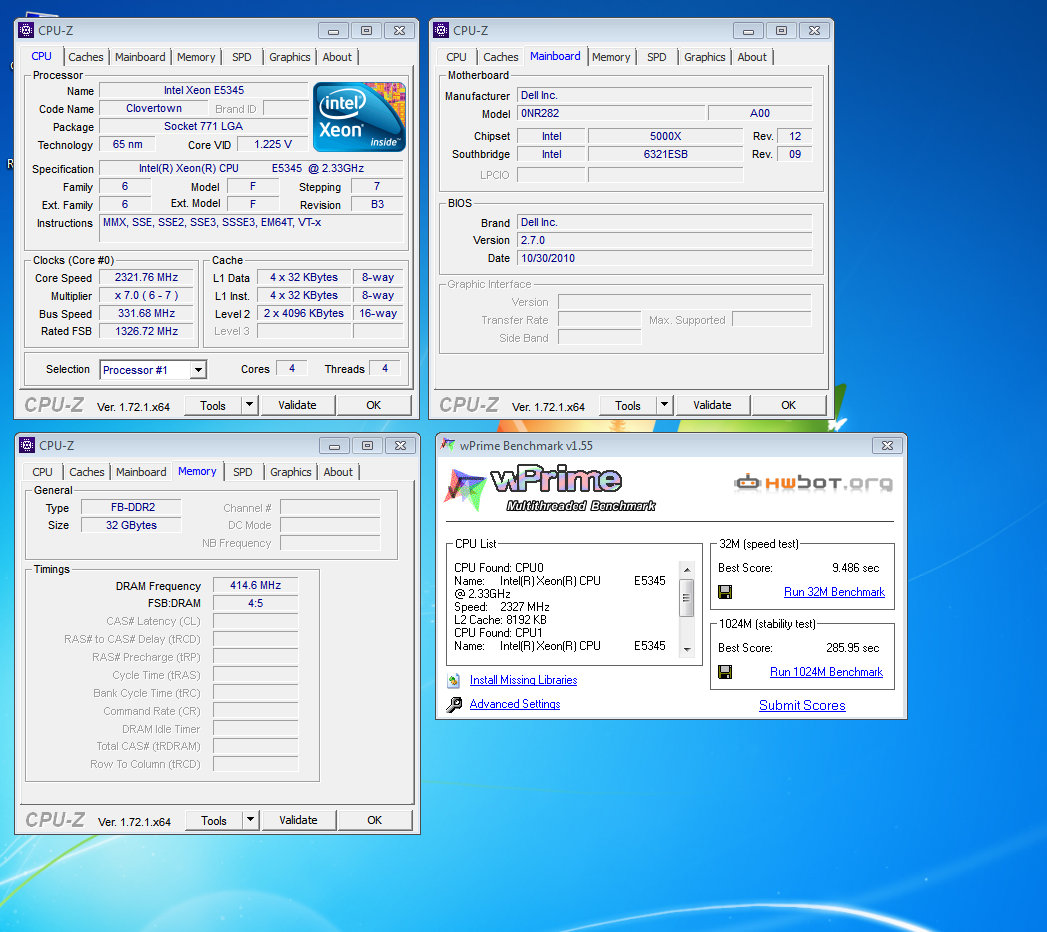Click the CPU List scrollbar thumb
The image size is (1047, 932).
pos(686,598)
